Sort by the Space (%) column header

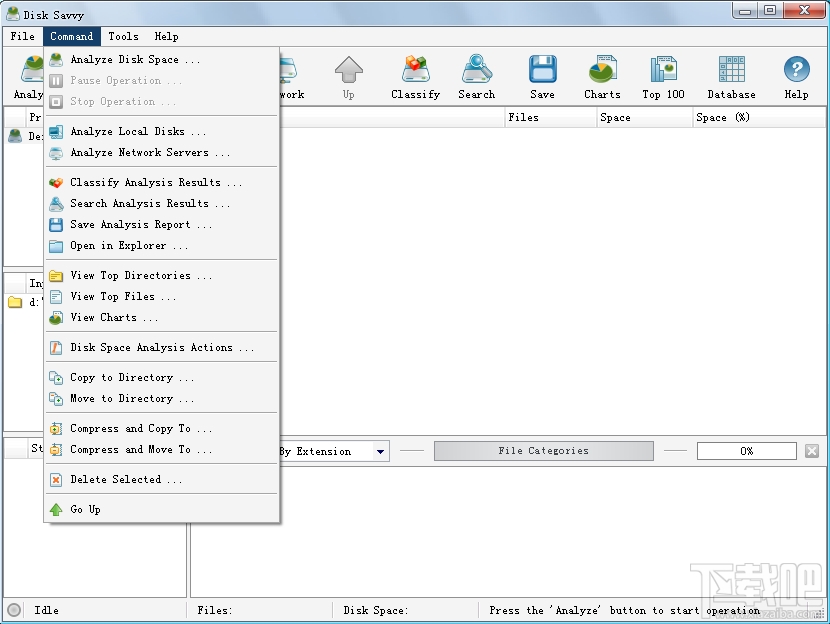coord(759,117)
